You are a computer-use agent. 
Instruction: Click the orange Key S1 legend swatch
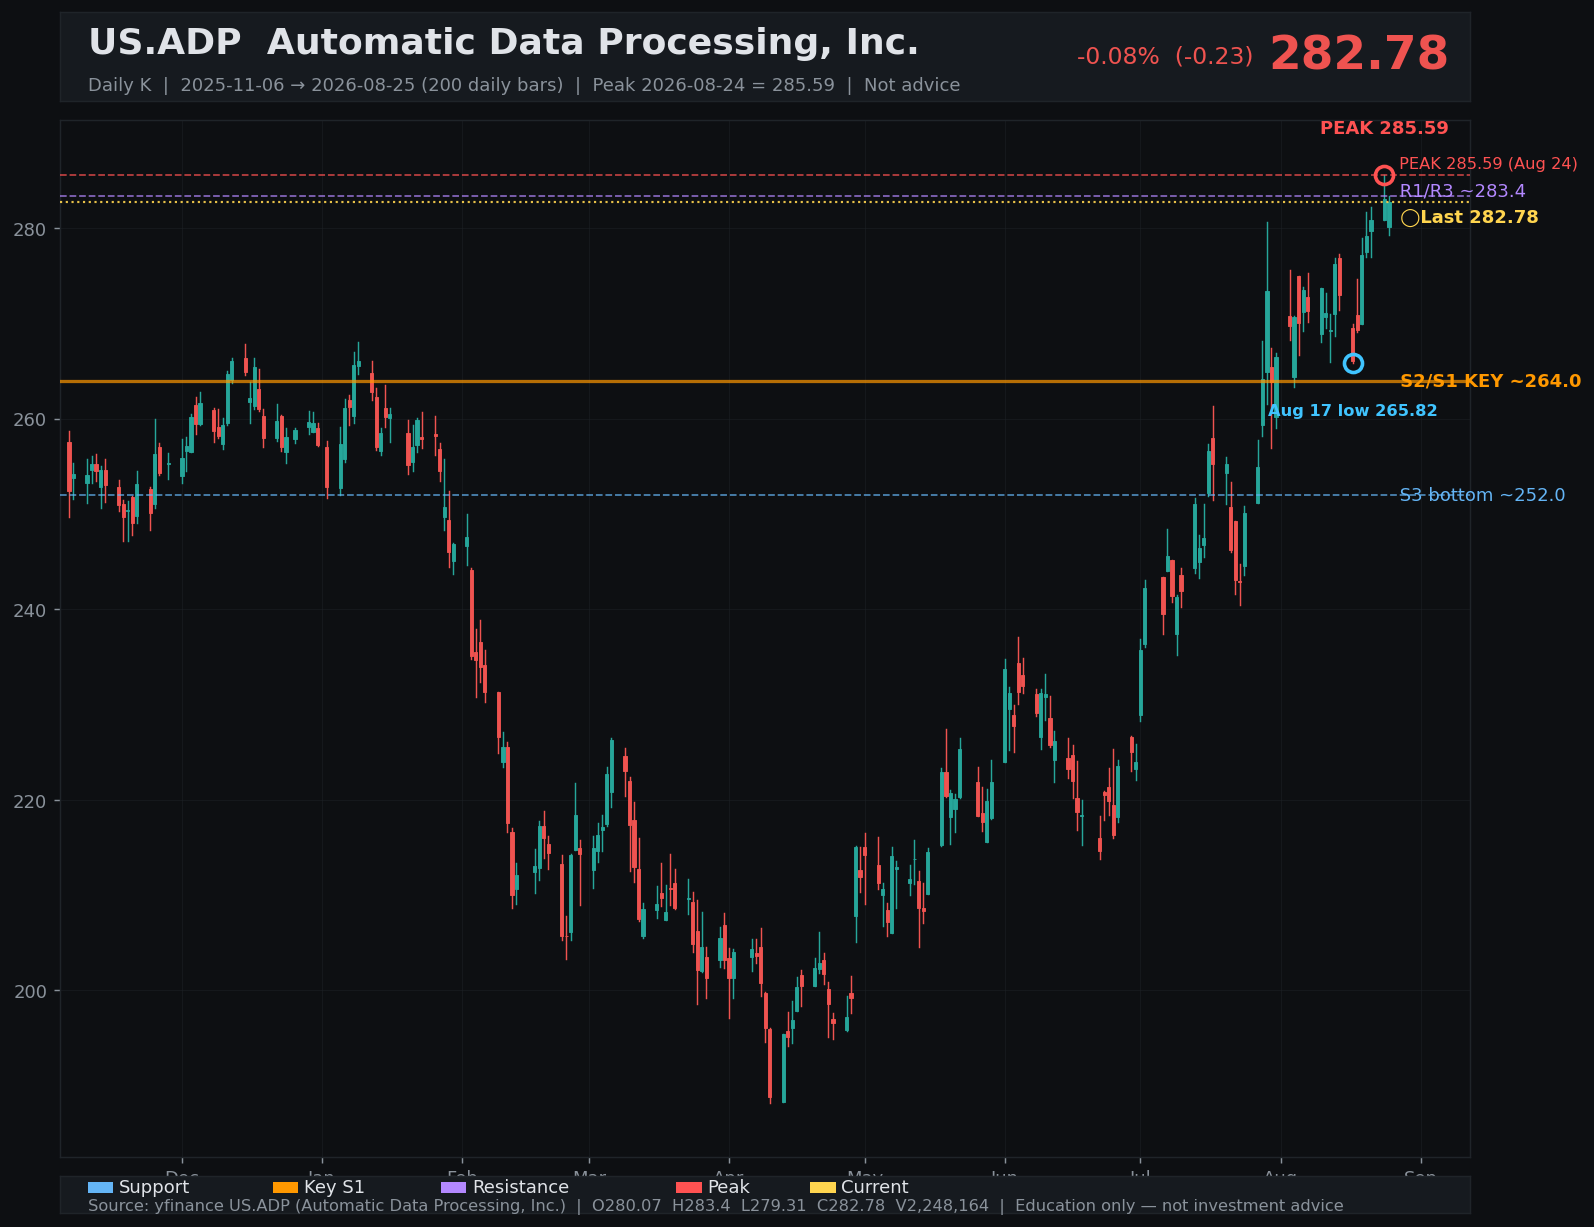[x=285, y=1187]
